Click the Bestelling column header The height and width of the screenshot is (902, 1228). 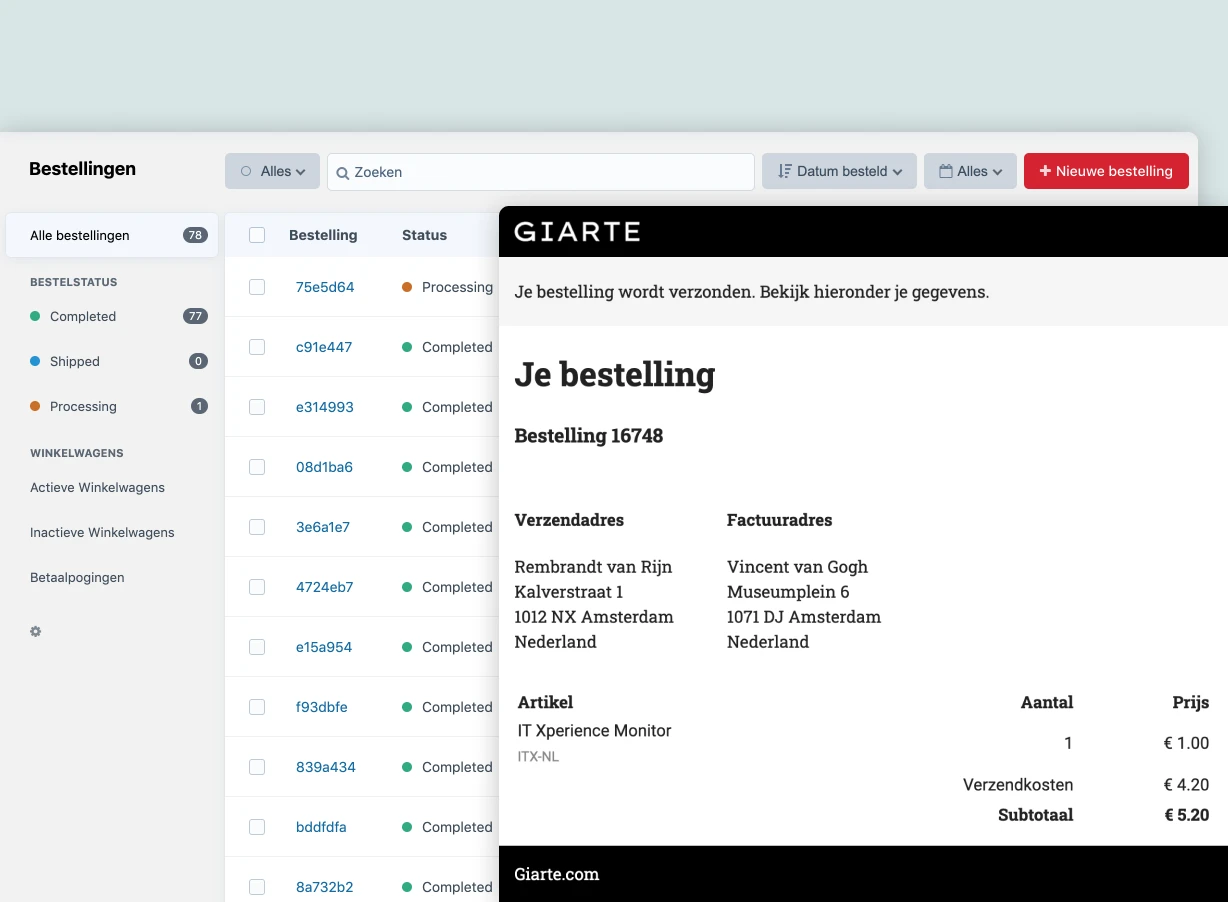(x=323, y=235)
